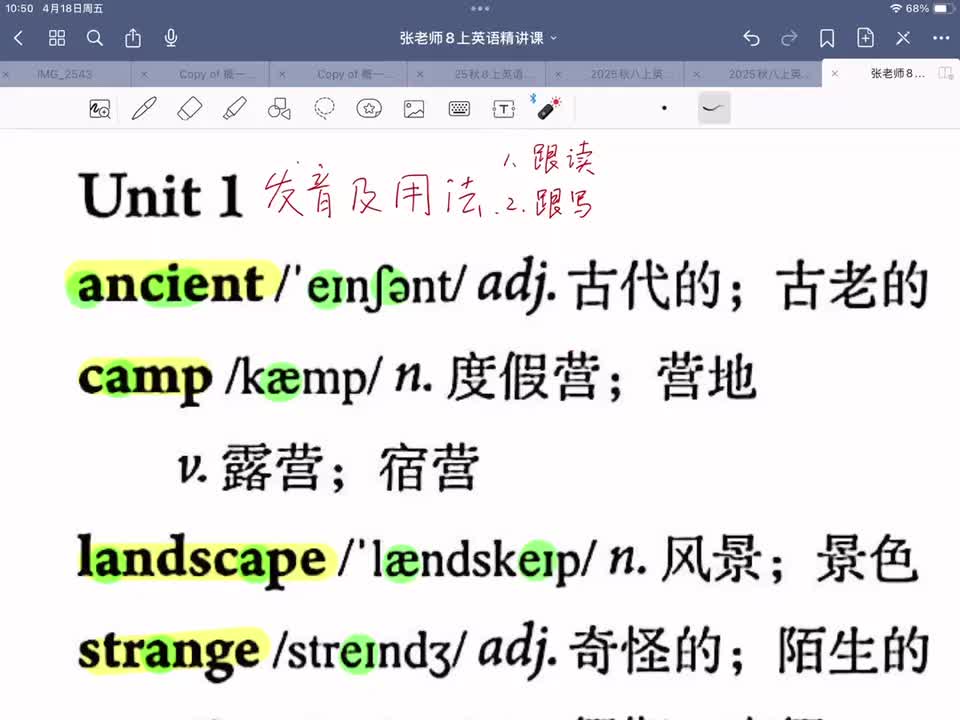Viewport: 960px width, 720px height.
Task: Tap the definition "风景；景色"
Action: coord(790,559)
